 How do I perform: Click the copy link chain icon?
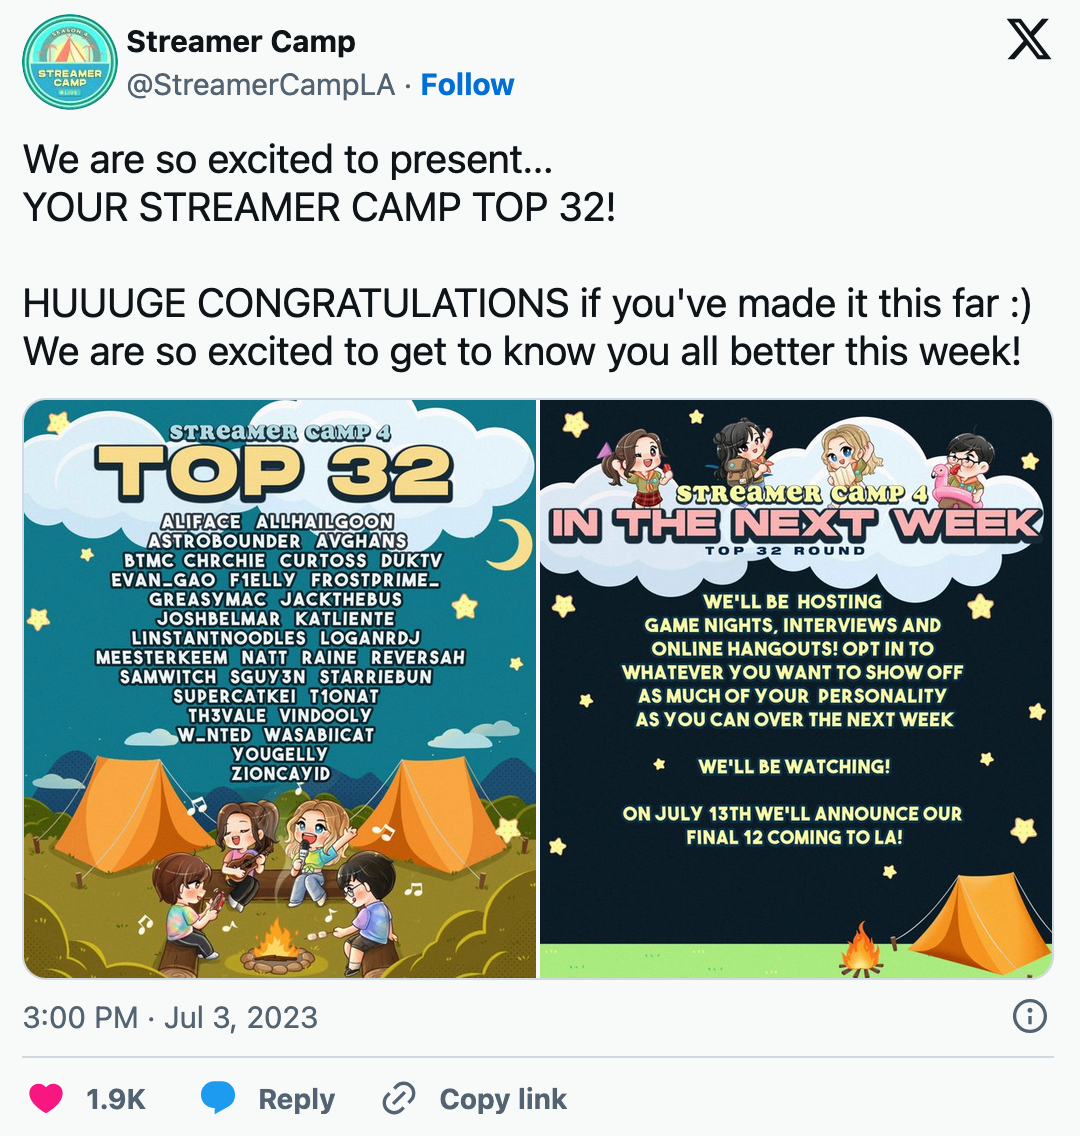pyautogui.click(x=399, y=1098)
